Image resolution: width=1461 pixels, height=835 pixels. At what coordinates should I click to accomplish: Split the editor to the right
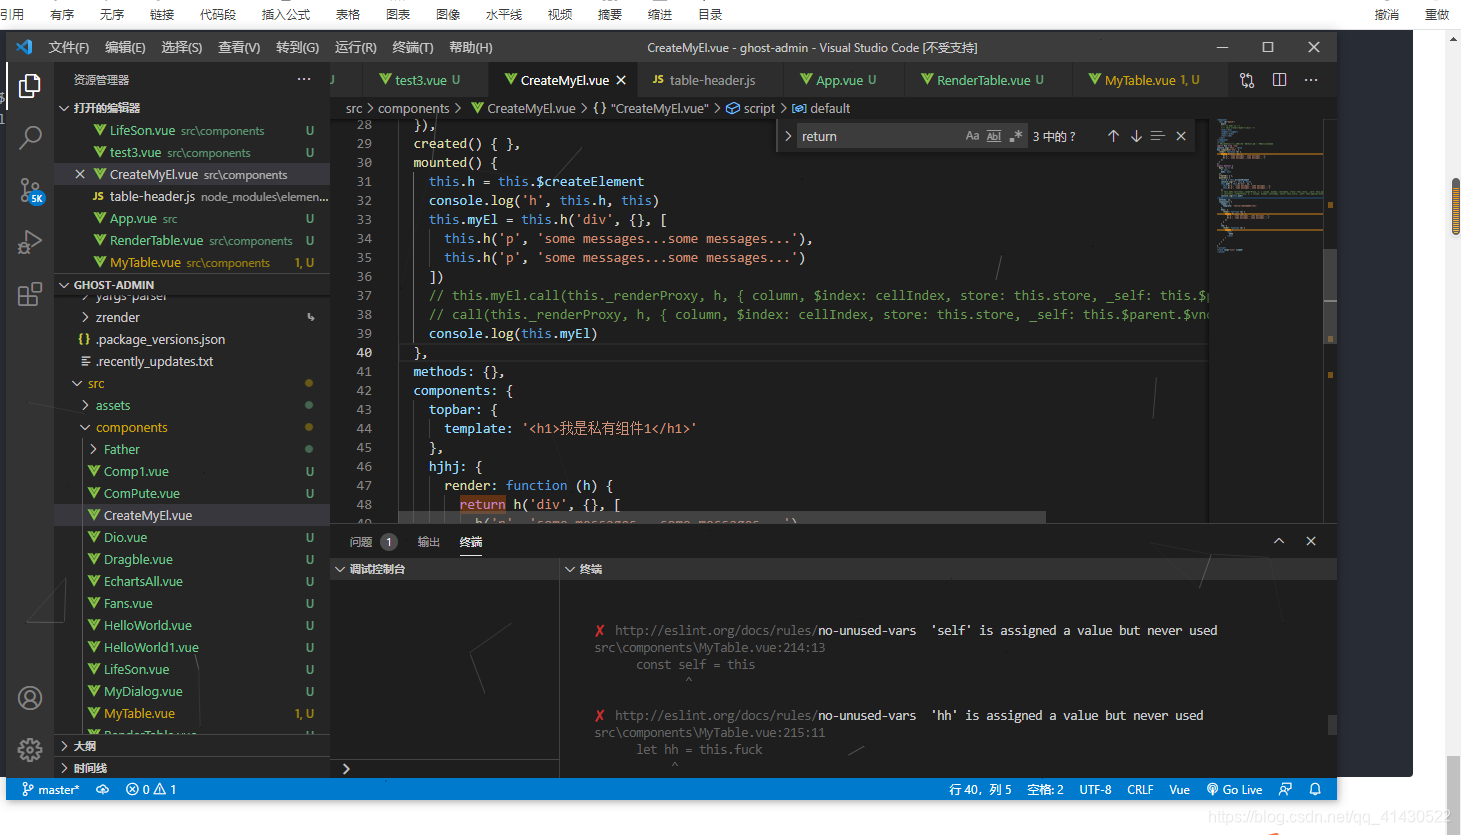click(x=1279, y=80)
